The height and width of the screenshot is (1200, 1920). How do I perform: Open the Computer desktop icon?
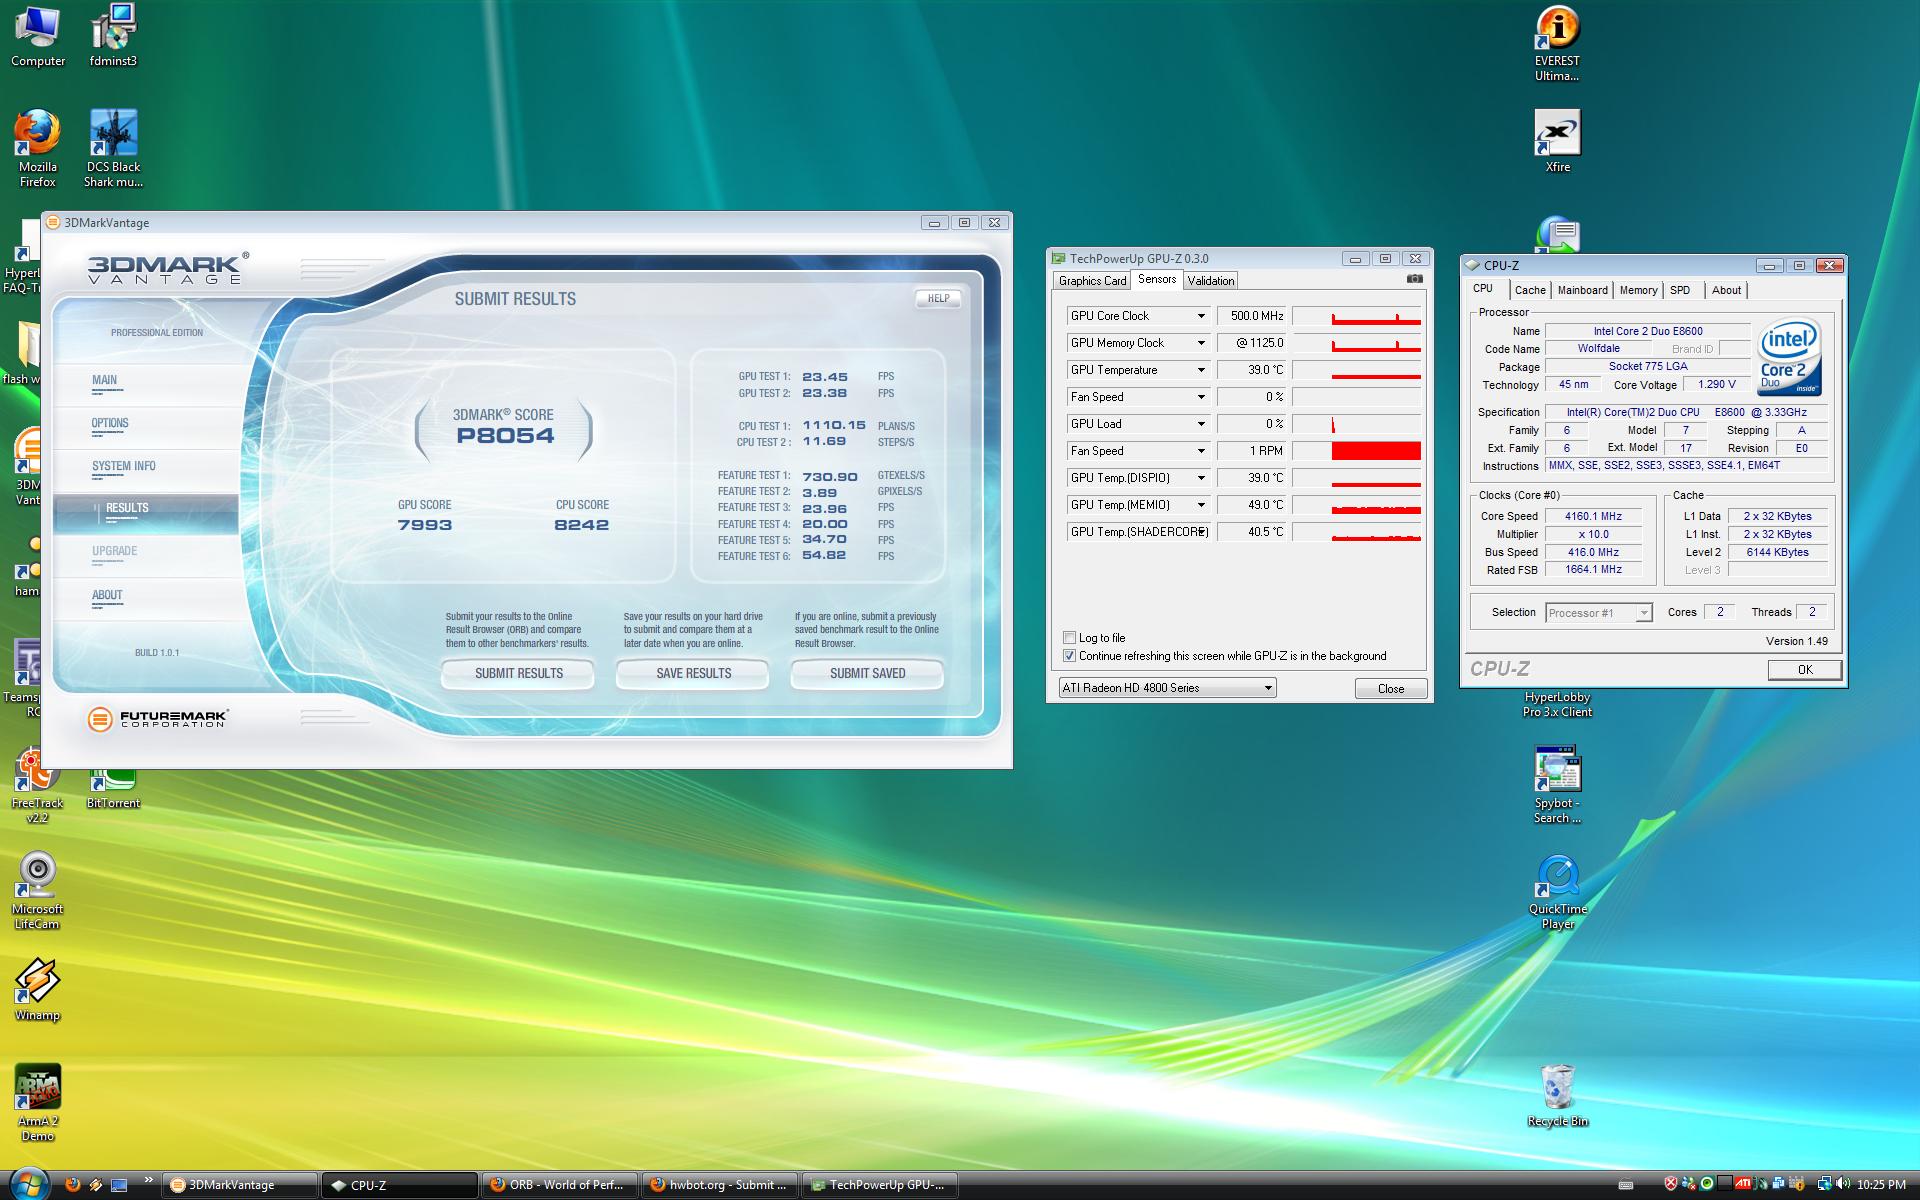pos(38,36)
